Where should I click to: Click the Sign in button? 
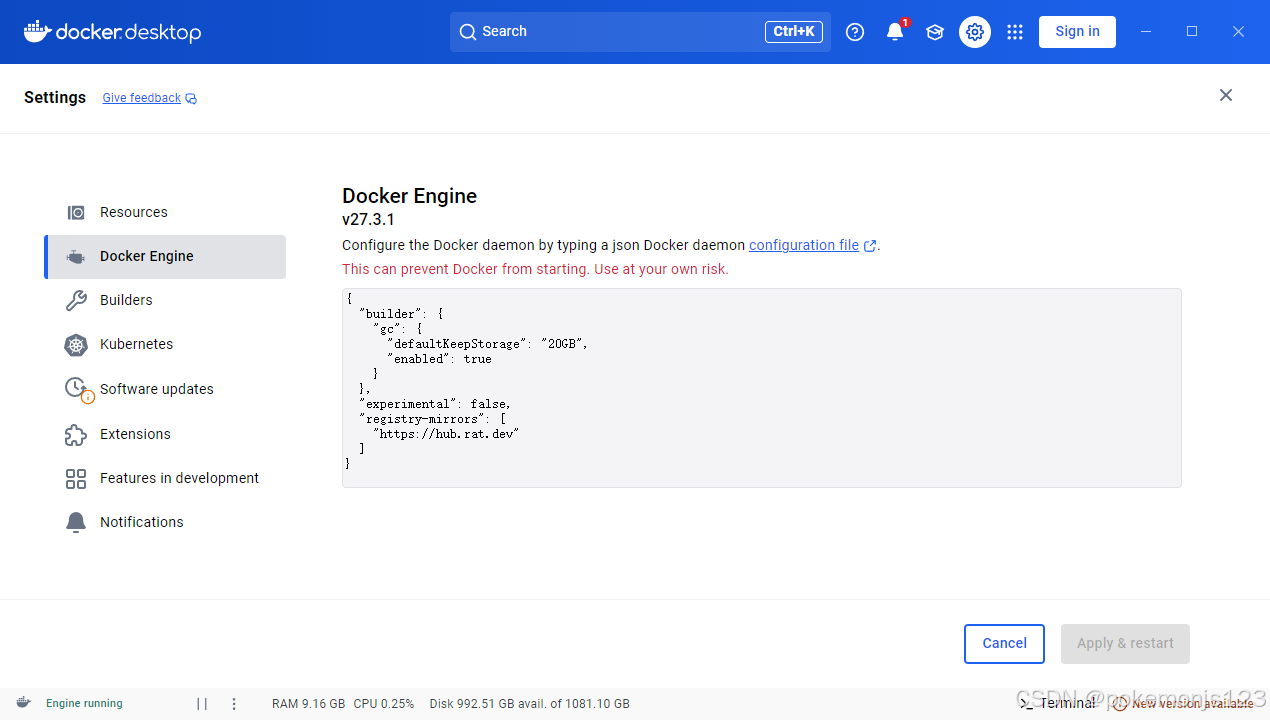(x=1077, y=31)
